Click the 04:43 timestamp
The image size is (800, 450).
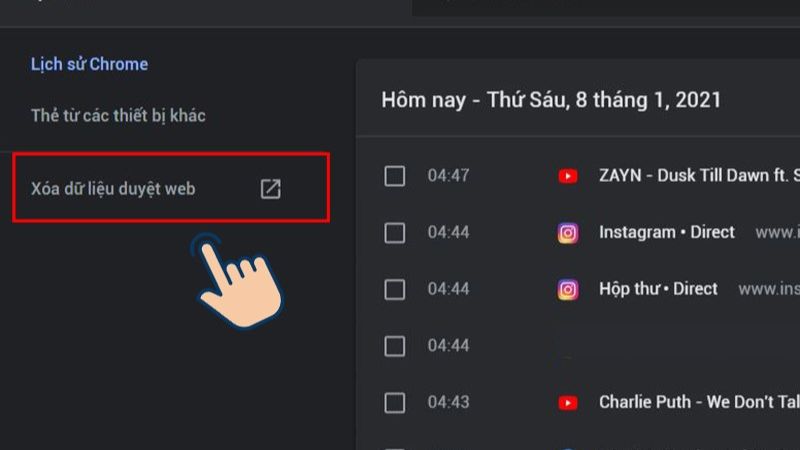tap(448, 403)
